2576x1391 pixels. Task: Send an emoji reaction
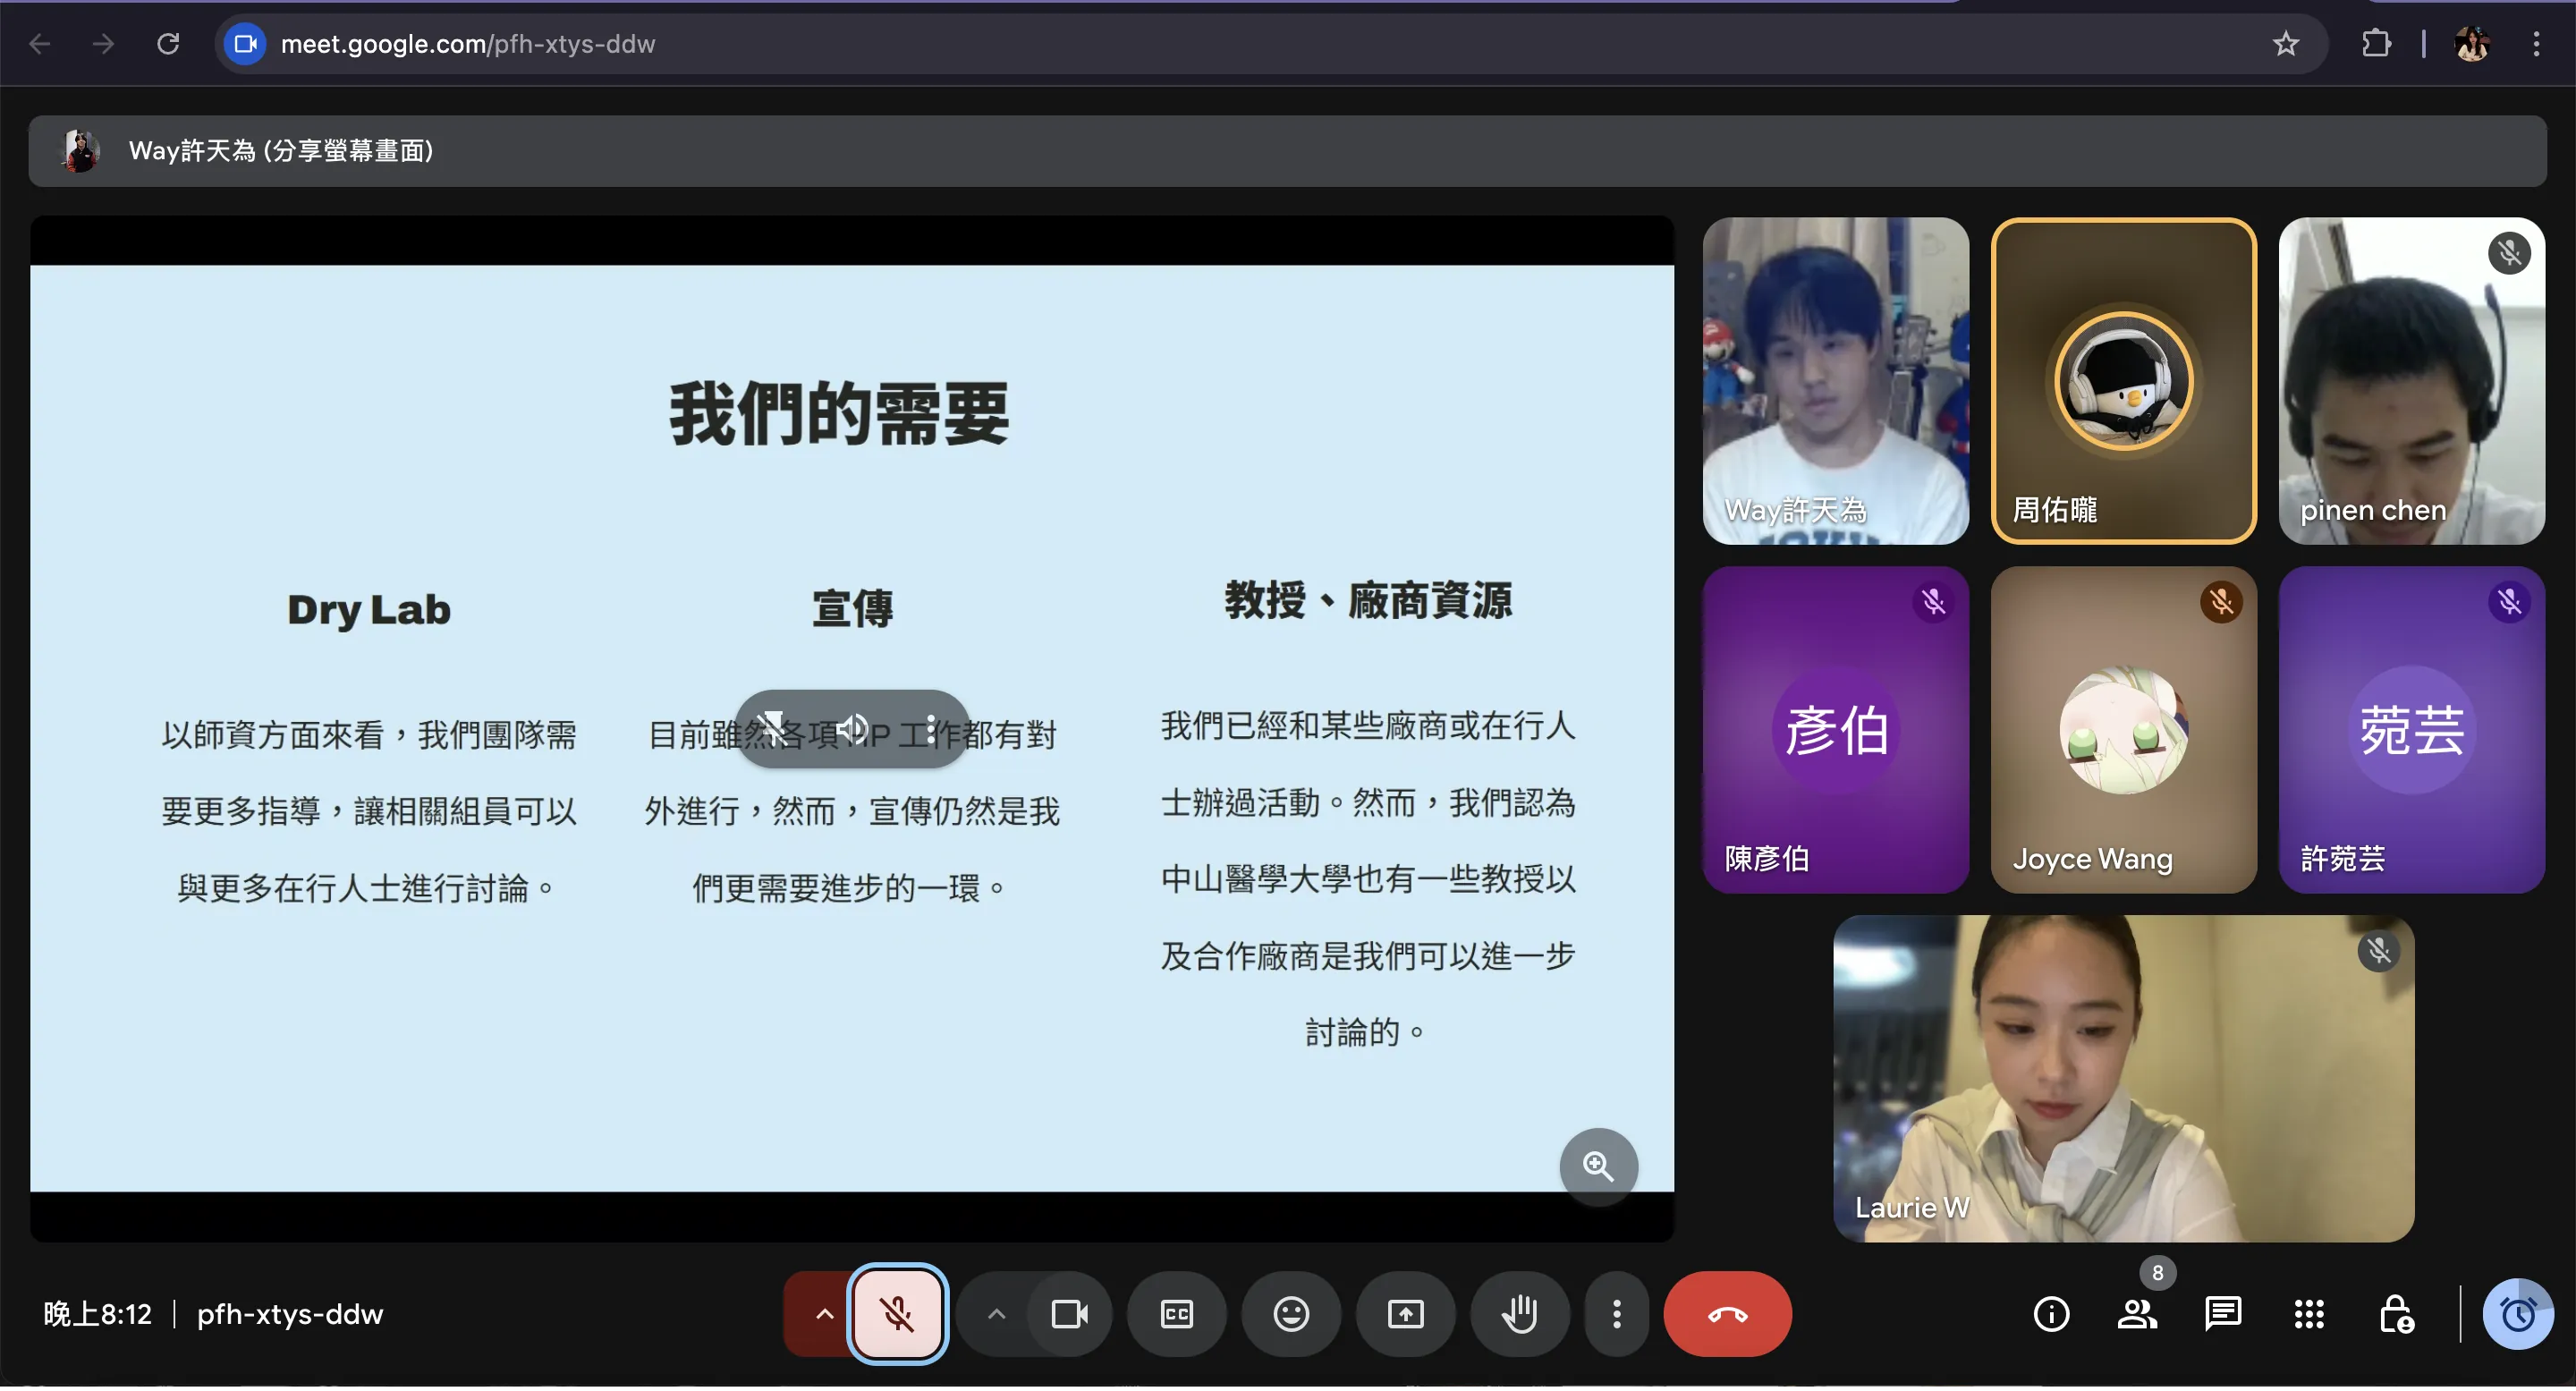(1291, 1314)
